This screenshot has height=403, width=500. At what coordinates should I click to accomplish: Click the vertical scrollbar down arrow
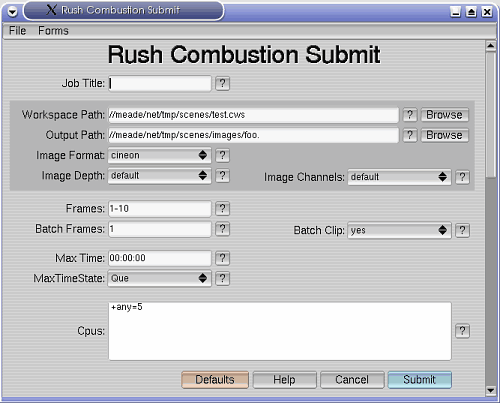click(490, 390)
